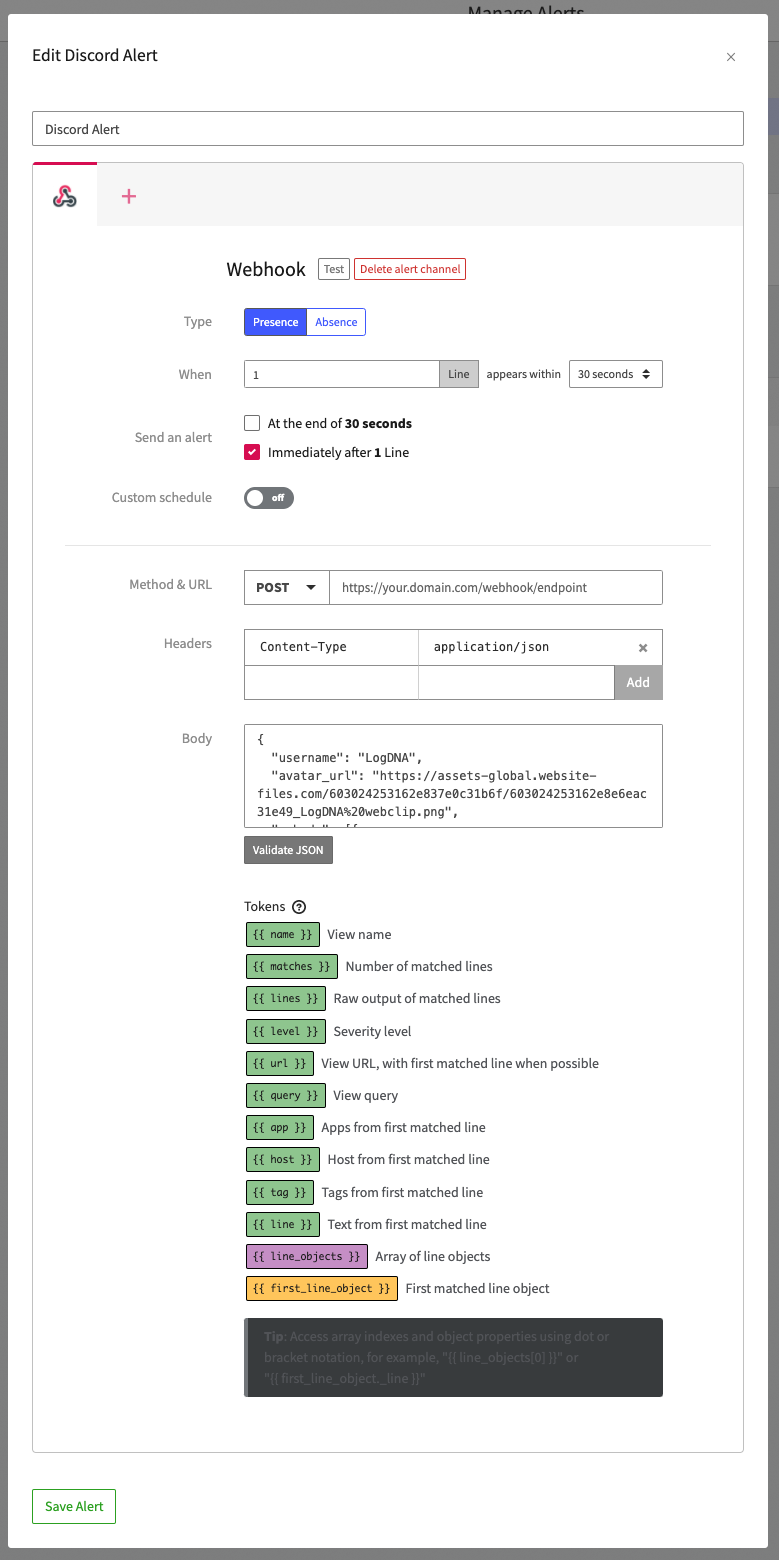Switch alert type to Absence
The width and height of the screenshot is (779, 1560).
(336, 321)
